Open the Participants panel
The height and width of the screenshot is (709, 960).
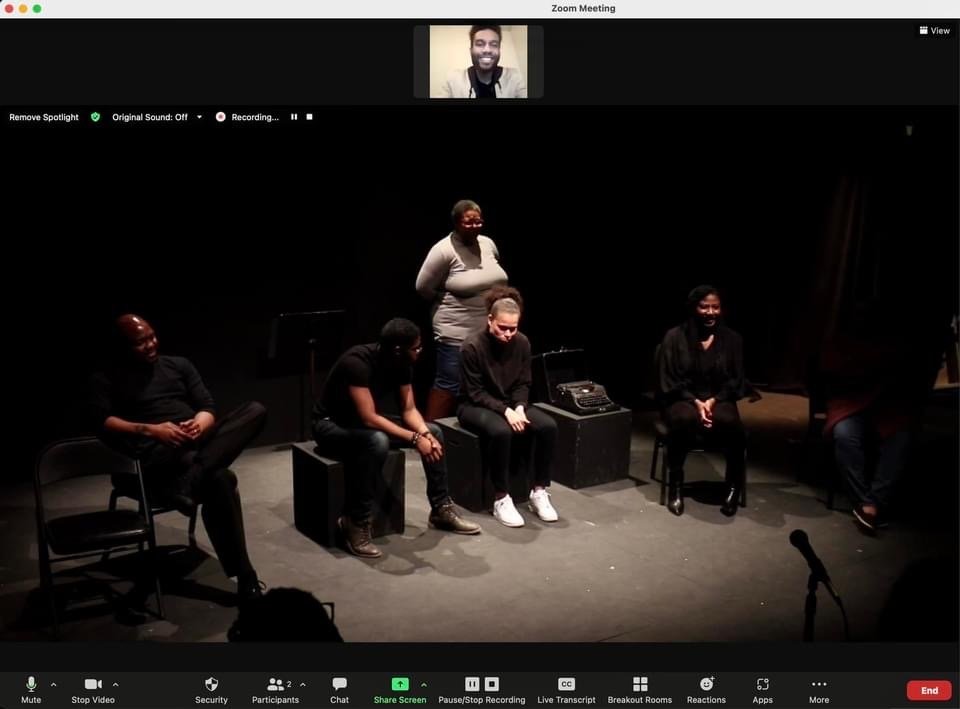[276, 689]
